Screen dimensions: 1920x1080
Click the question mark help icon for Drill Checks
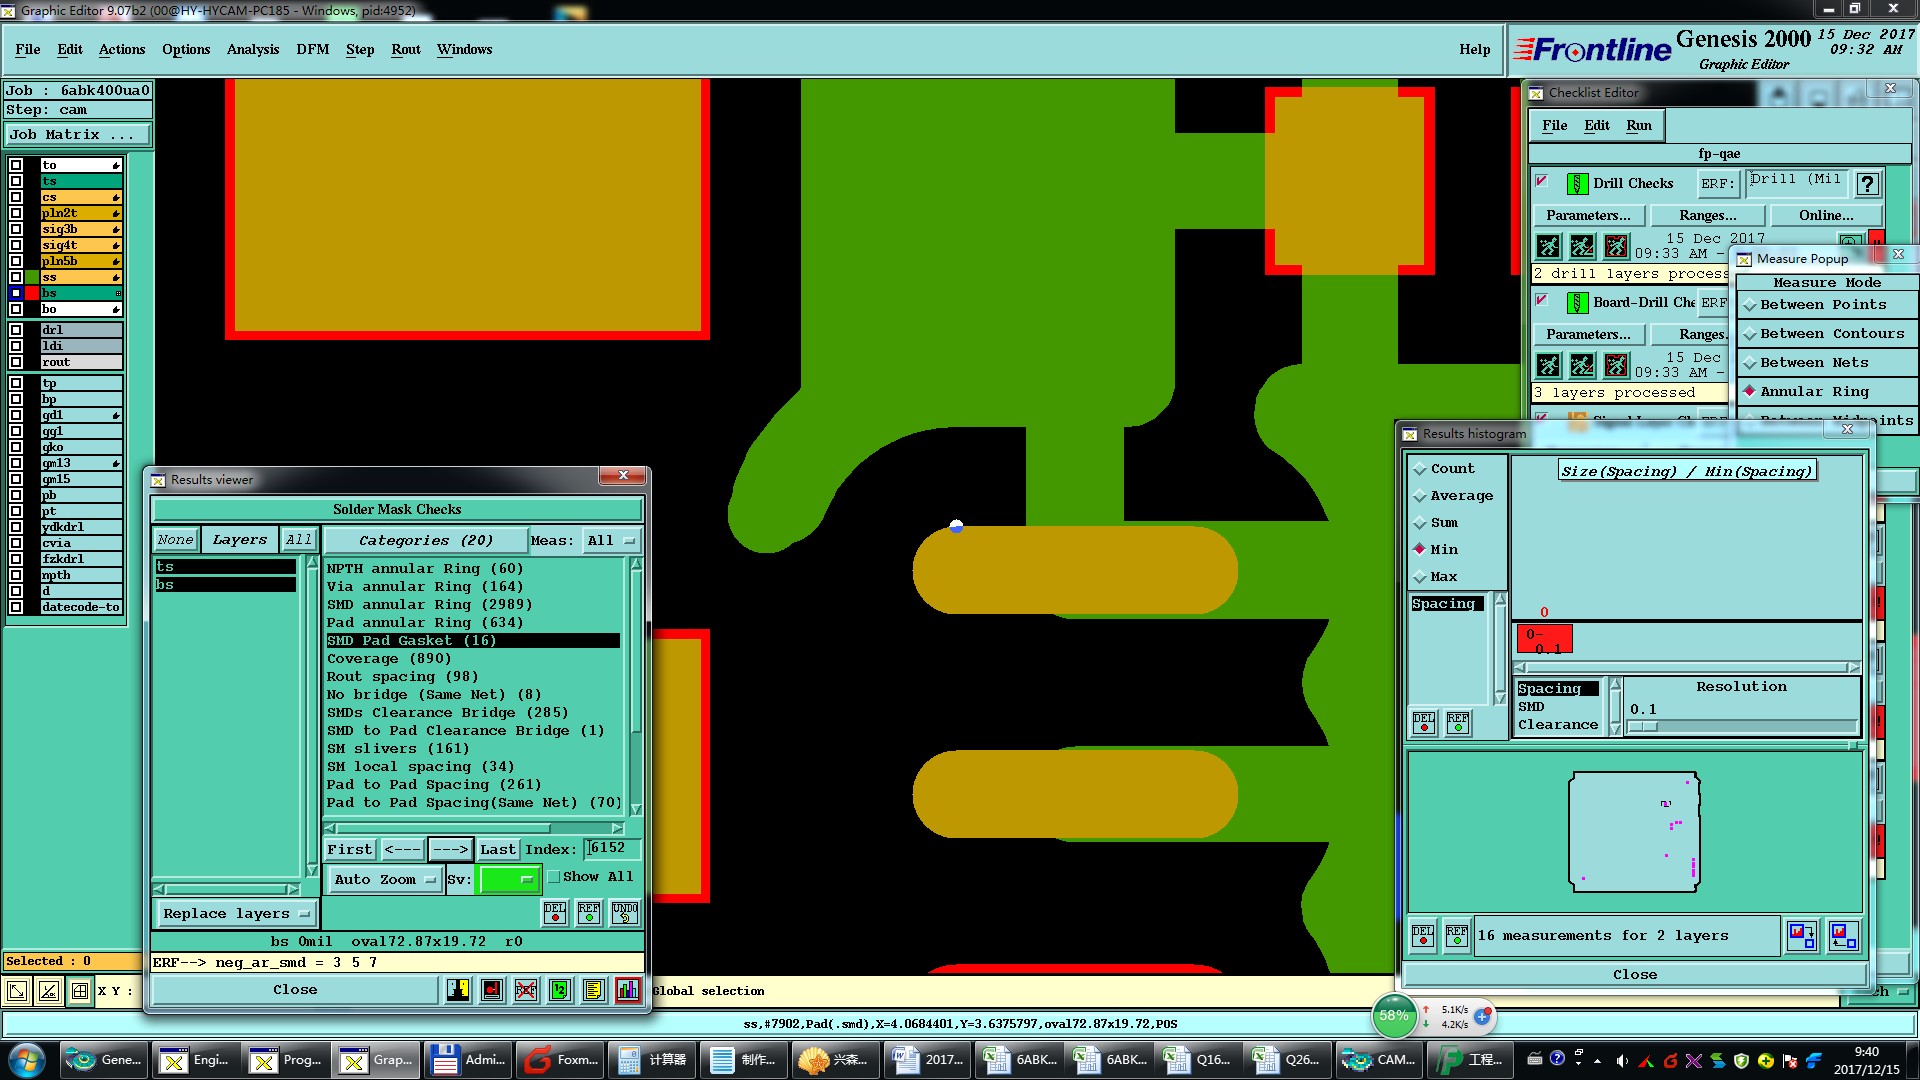point(1867,184)
